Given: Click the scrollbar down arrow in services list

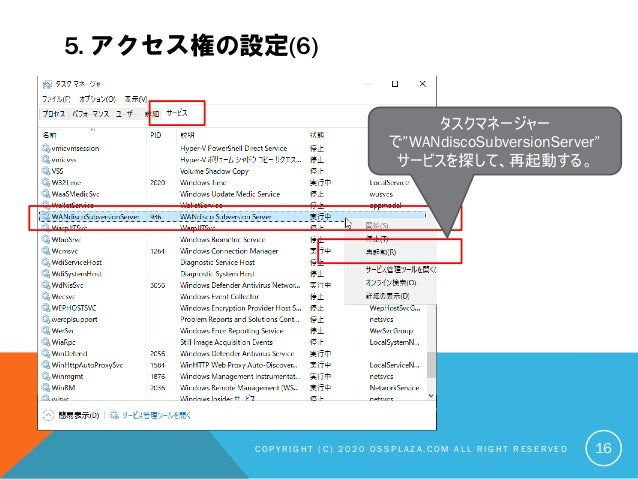Looking at the screenshot, I should point(431,396).
